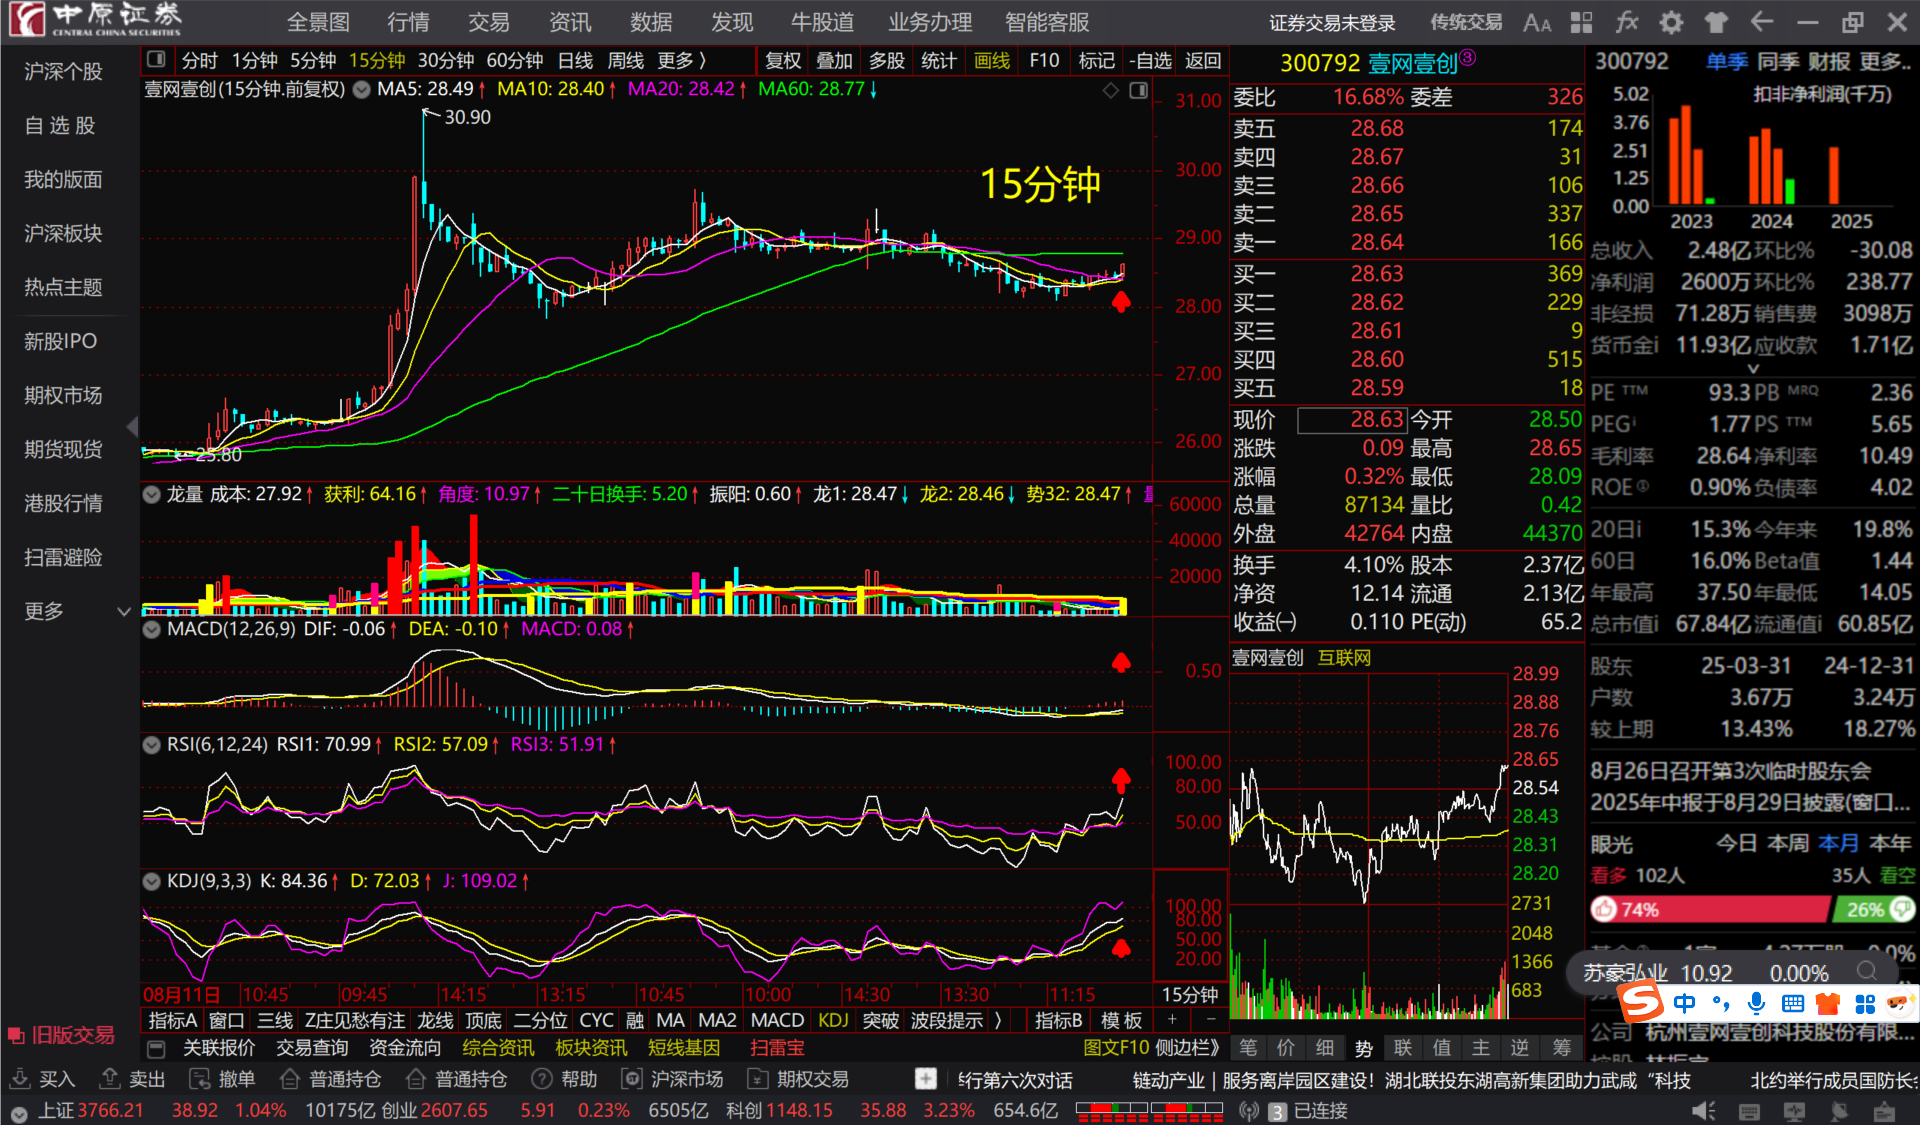Image resolution: width=1920 pixels, height=1125 pixels.
Task: Switch to 60分钟 timeframe tab
Action: [514, 60]
